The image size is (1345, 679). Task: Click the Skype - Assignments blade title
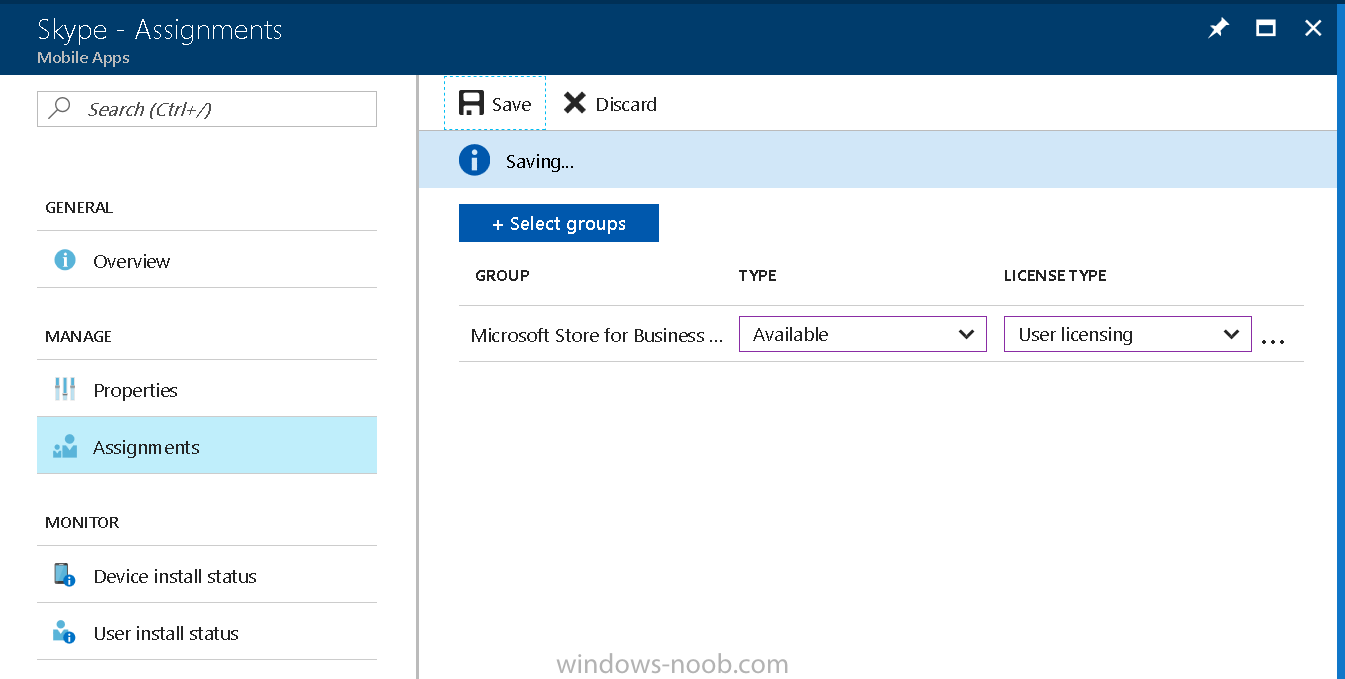click(160, 30)
